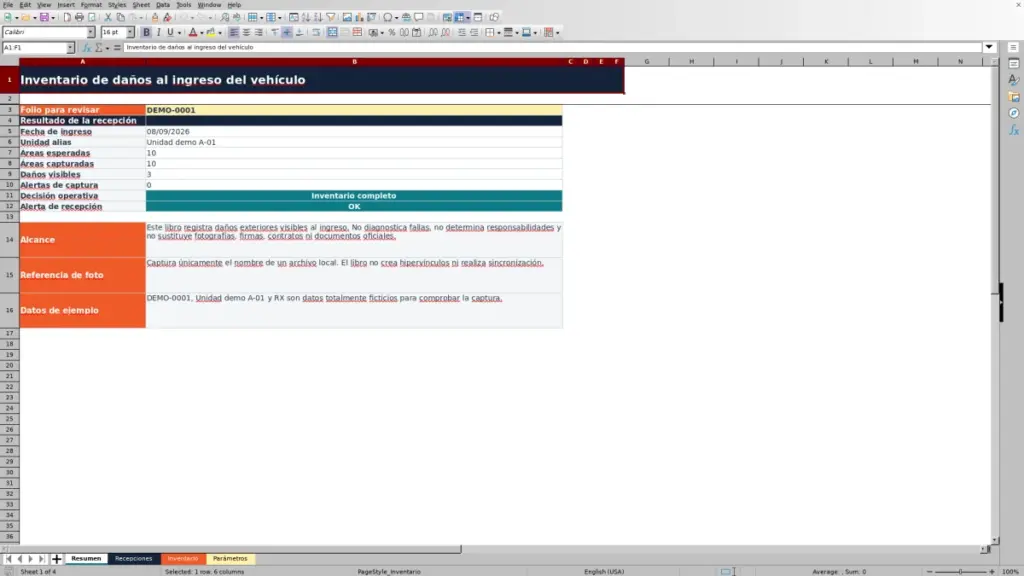The height and width of the screenshot is (576, 1024).
Task: Click the Last sheet arrow button
Action: (x=42, y=559)
